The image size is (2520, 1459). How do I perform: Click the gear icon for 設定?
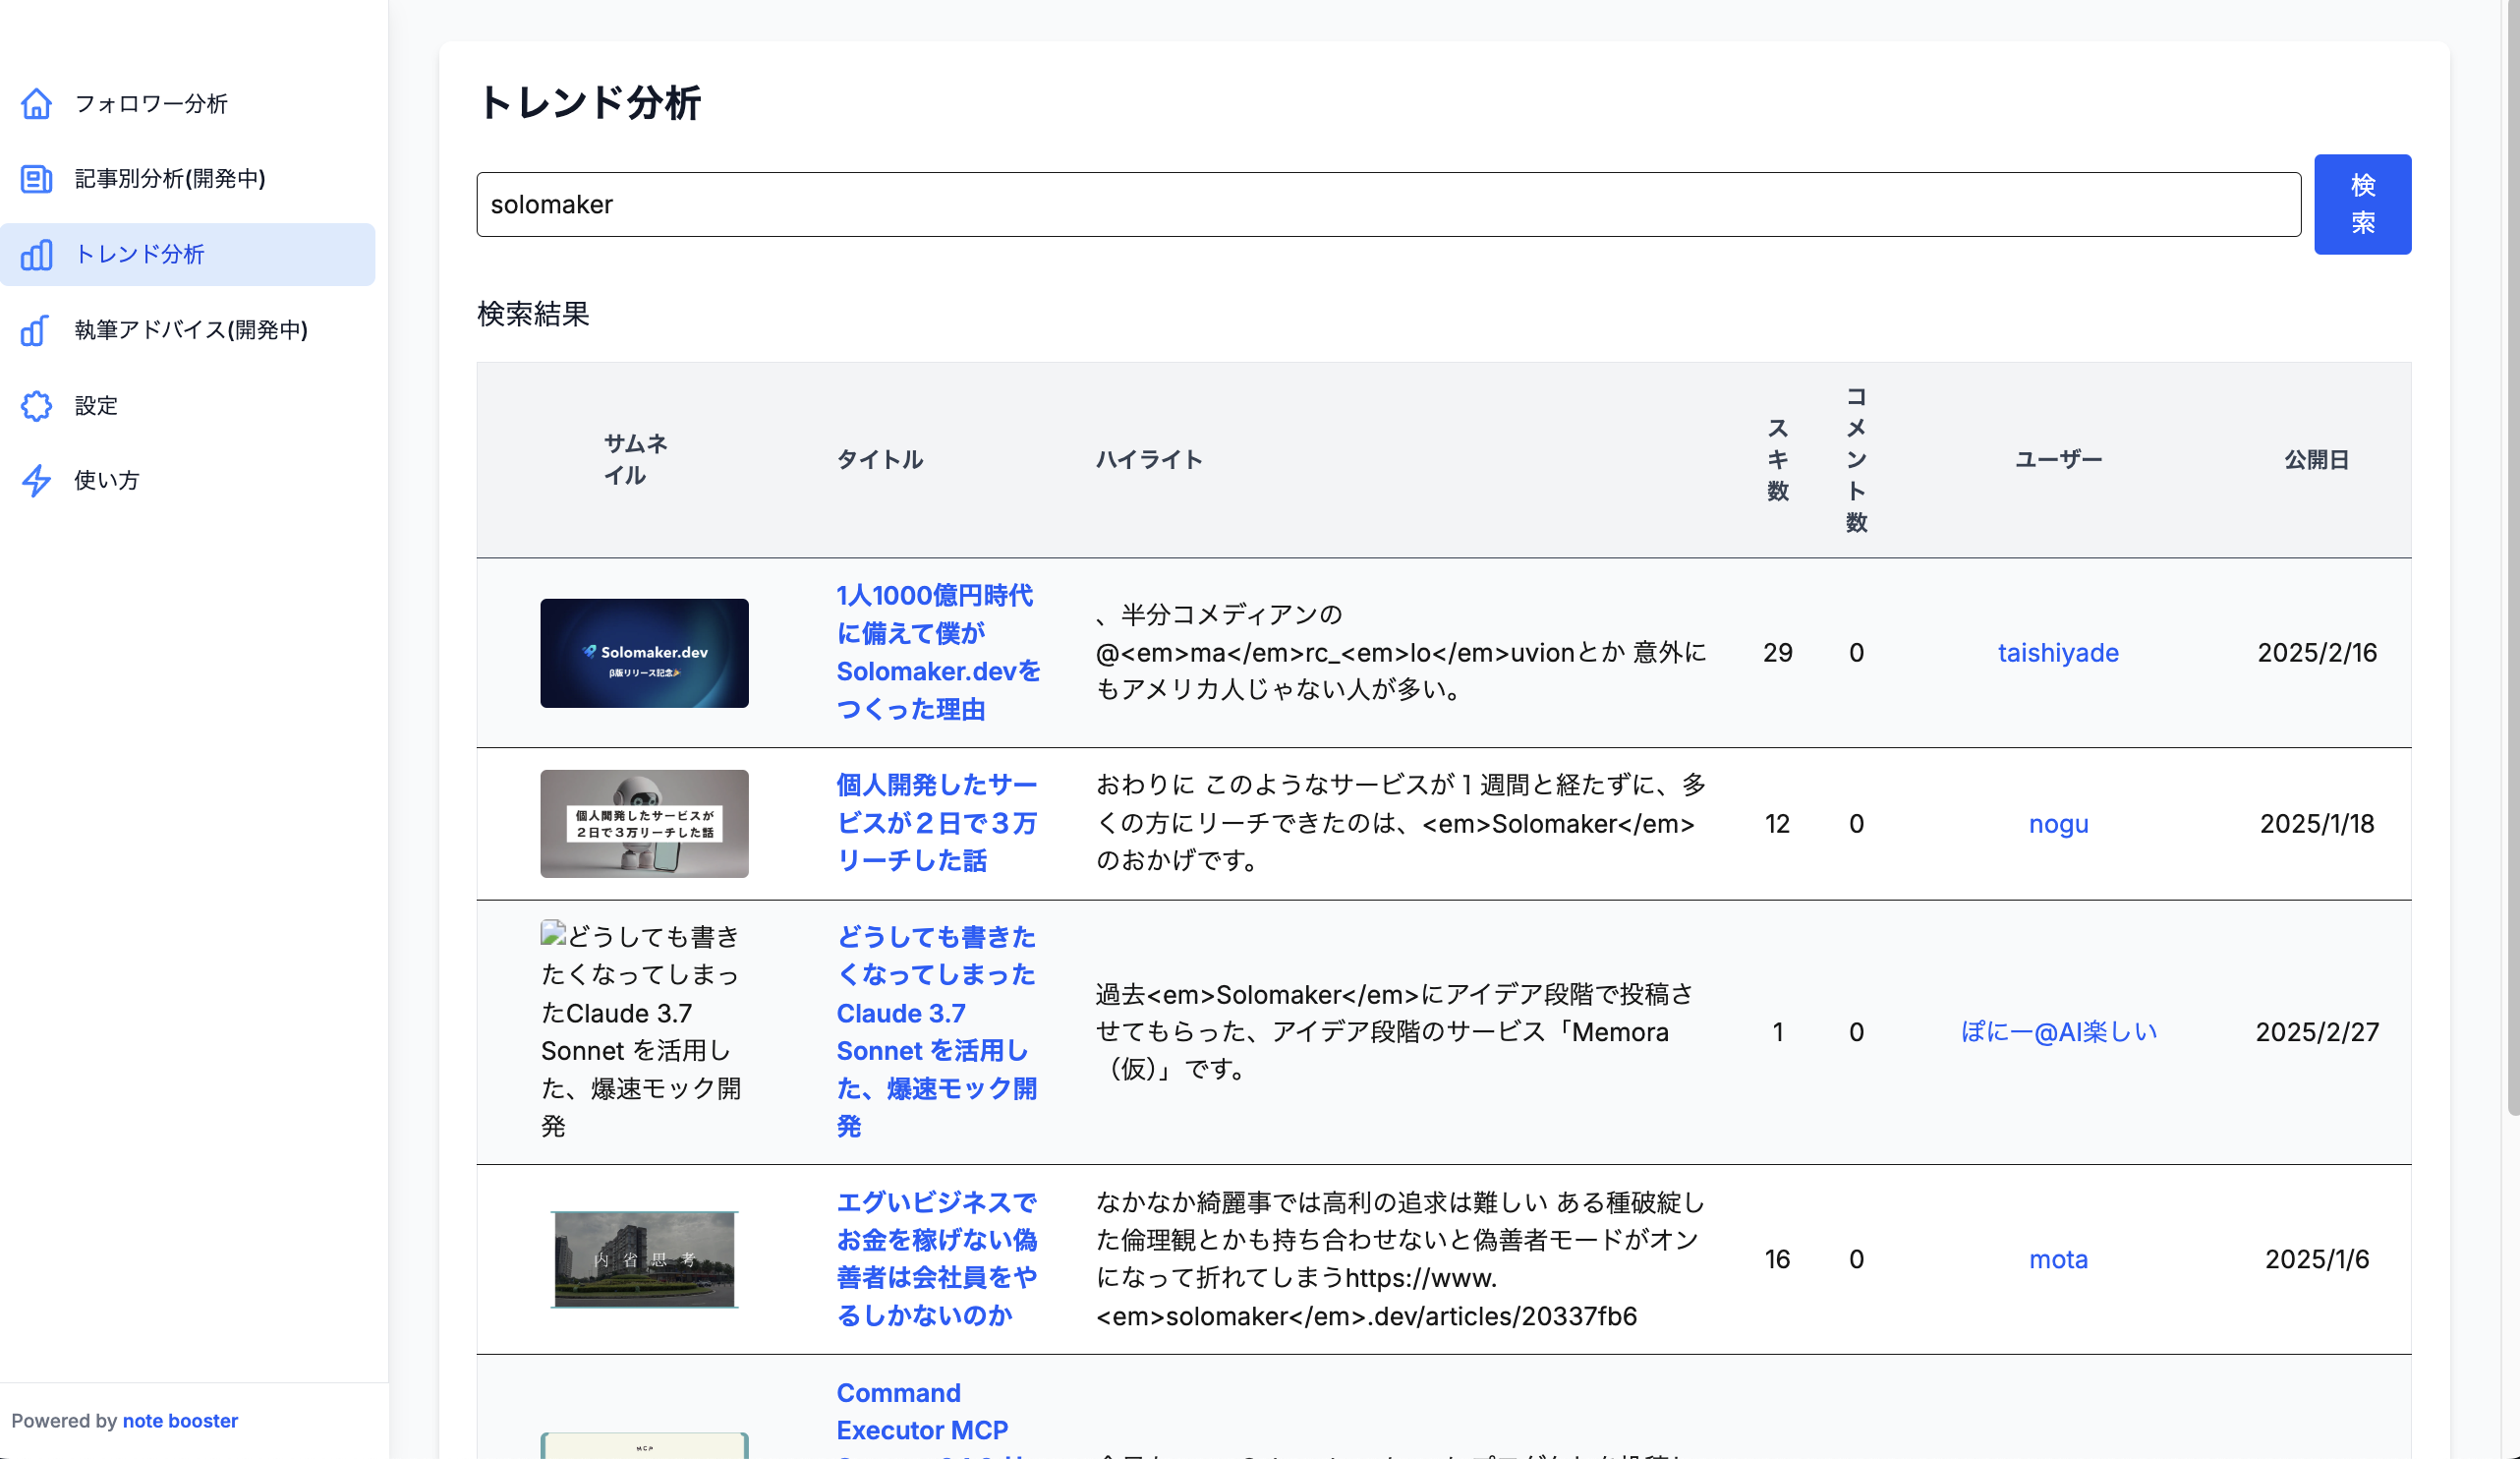[36, 405]
